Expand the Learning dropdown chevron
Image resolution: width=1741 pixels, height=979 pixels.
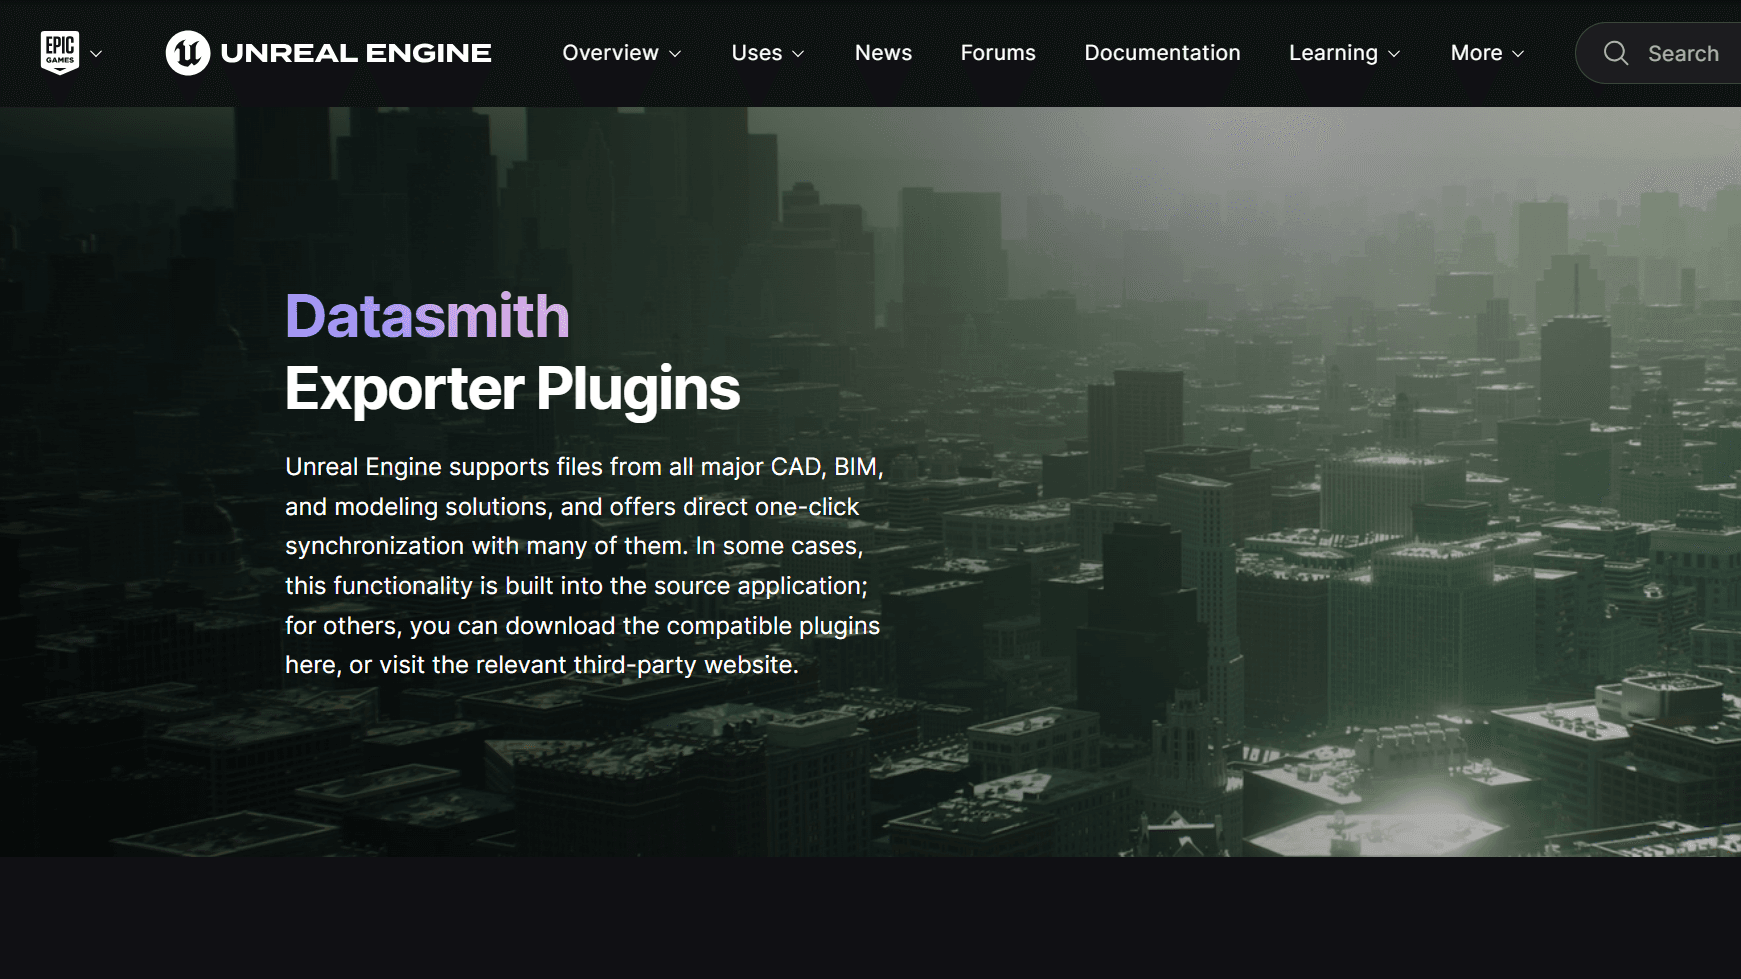(1394, 54)
